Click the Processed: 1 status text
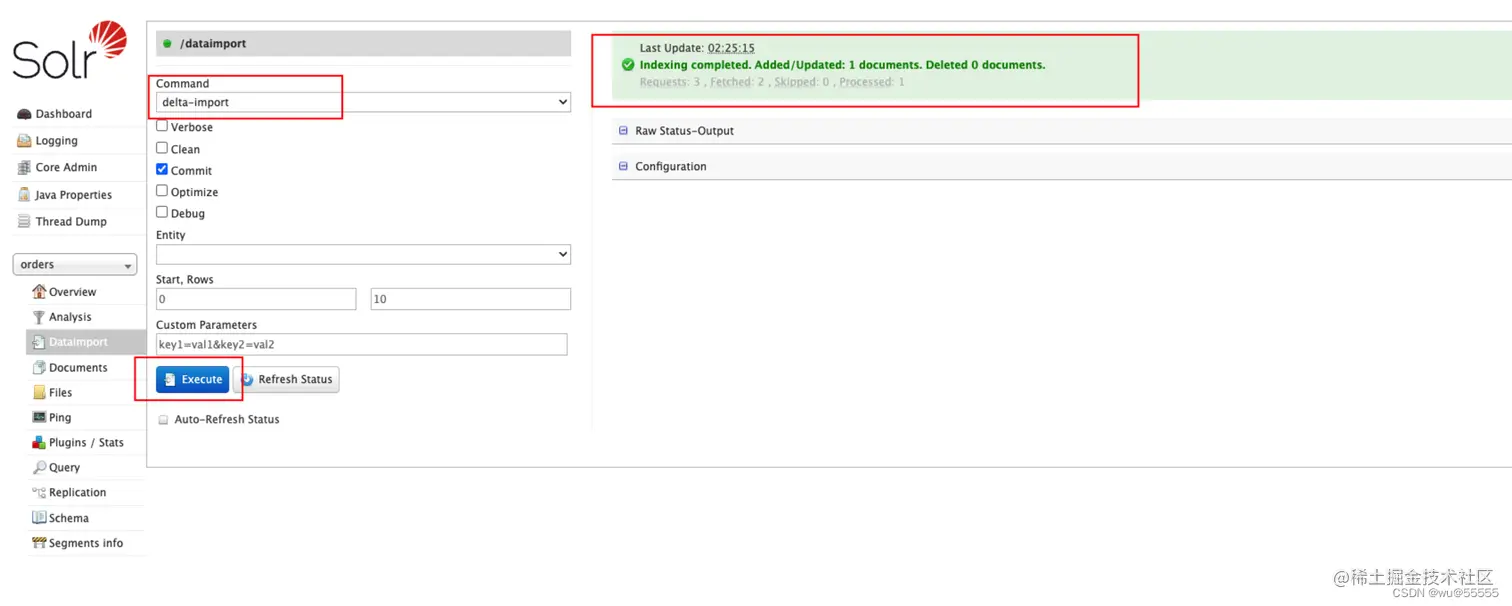 (872, 82)
